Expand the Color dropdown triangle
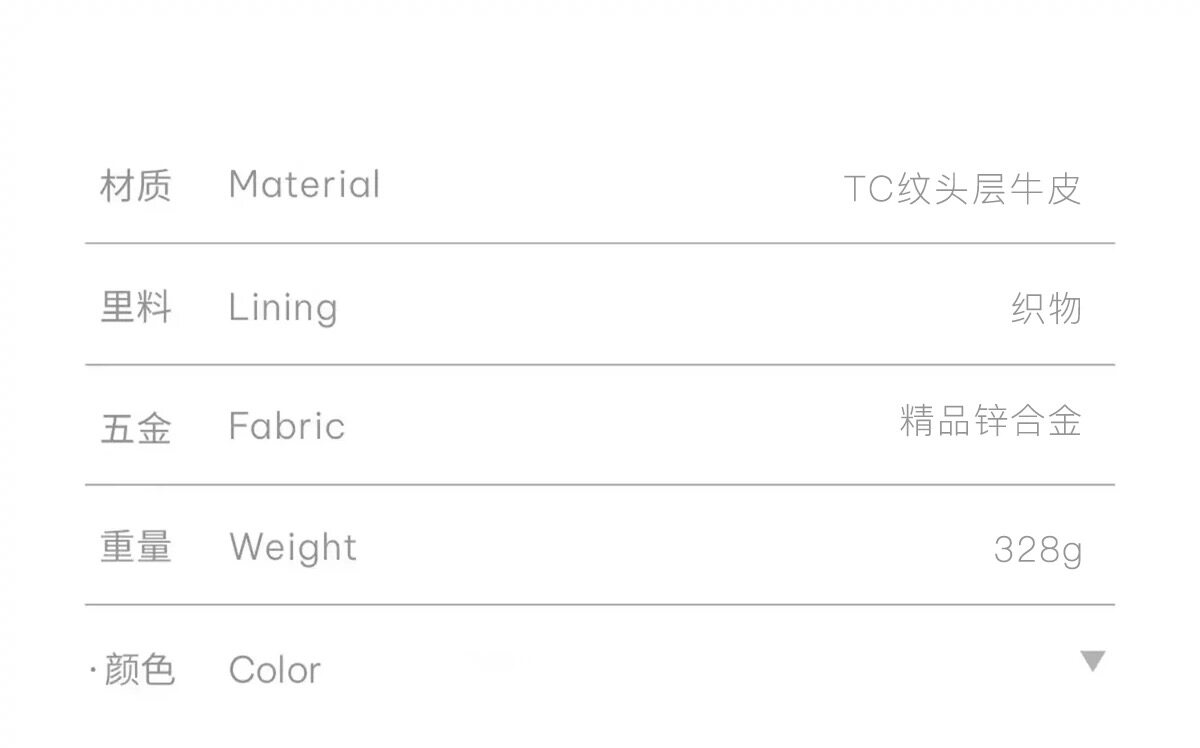 [x=1093, y=661]
